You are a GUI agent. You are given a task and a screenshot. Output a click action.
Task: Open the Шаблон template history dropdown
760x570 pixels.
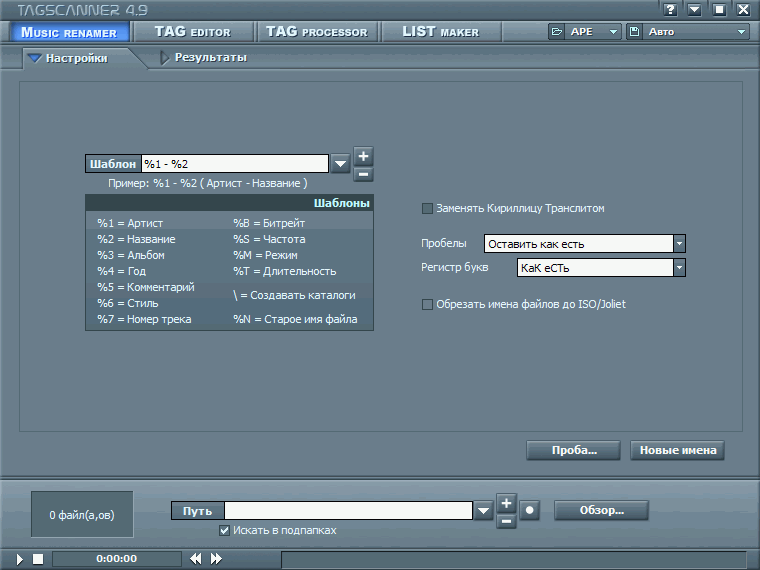(x=340, y=164)
